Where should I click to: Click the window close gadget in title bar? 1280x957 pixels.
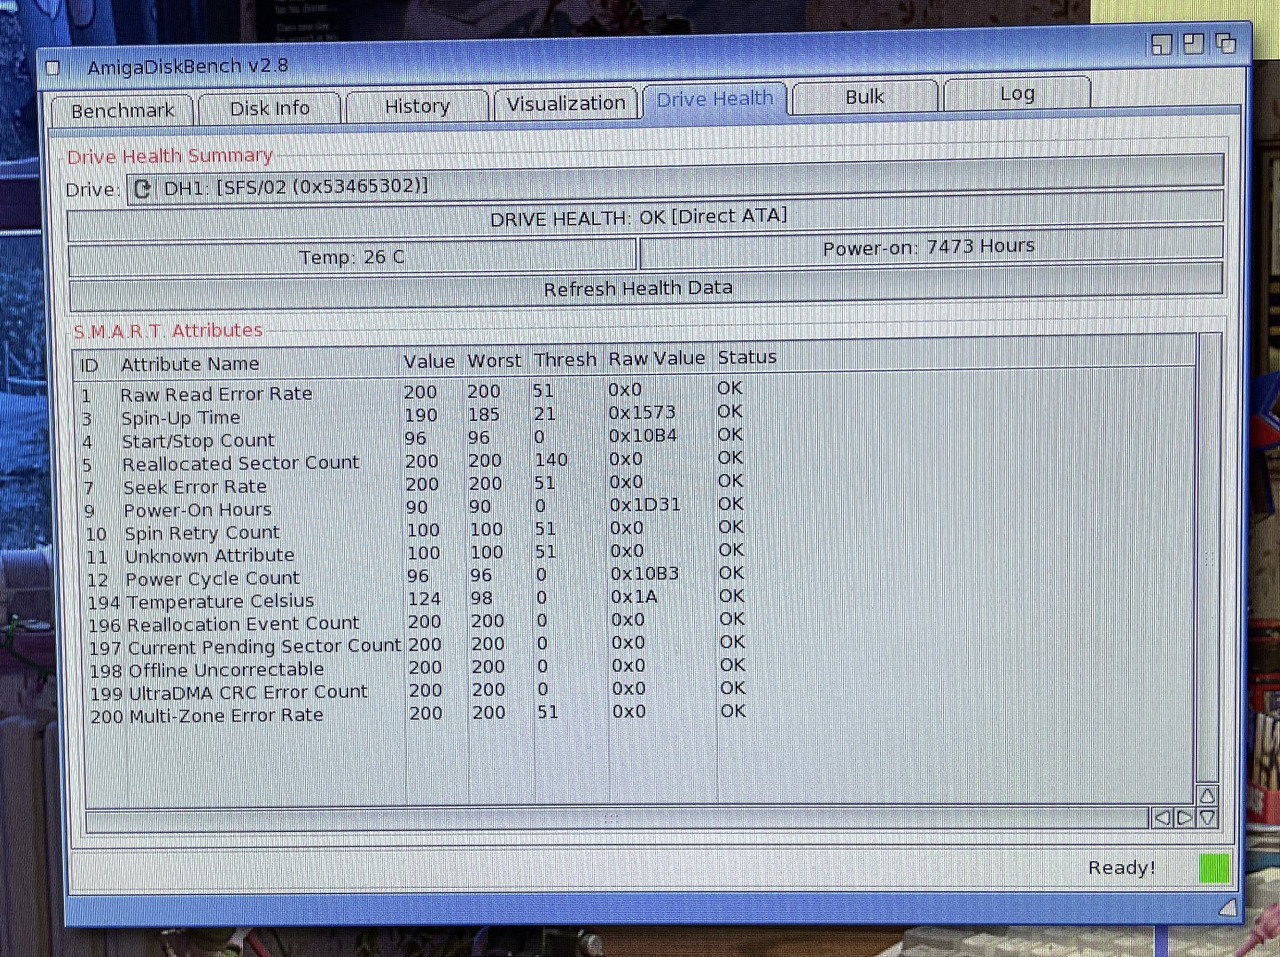click(x=53, y=68)
